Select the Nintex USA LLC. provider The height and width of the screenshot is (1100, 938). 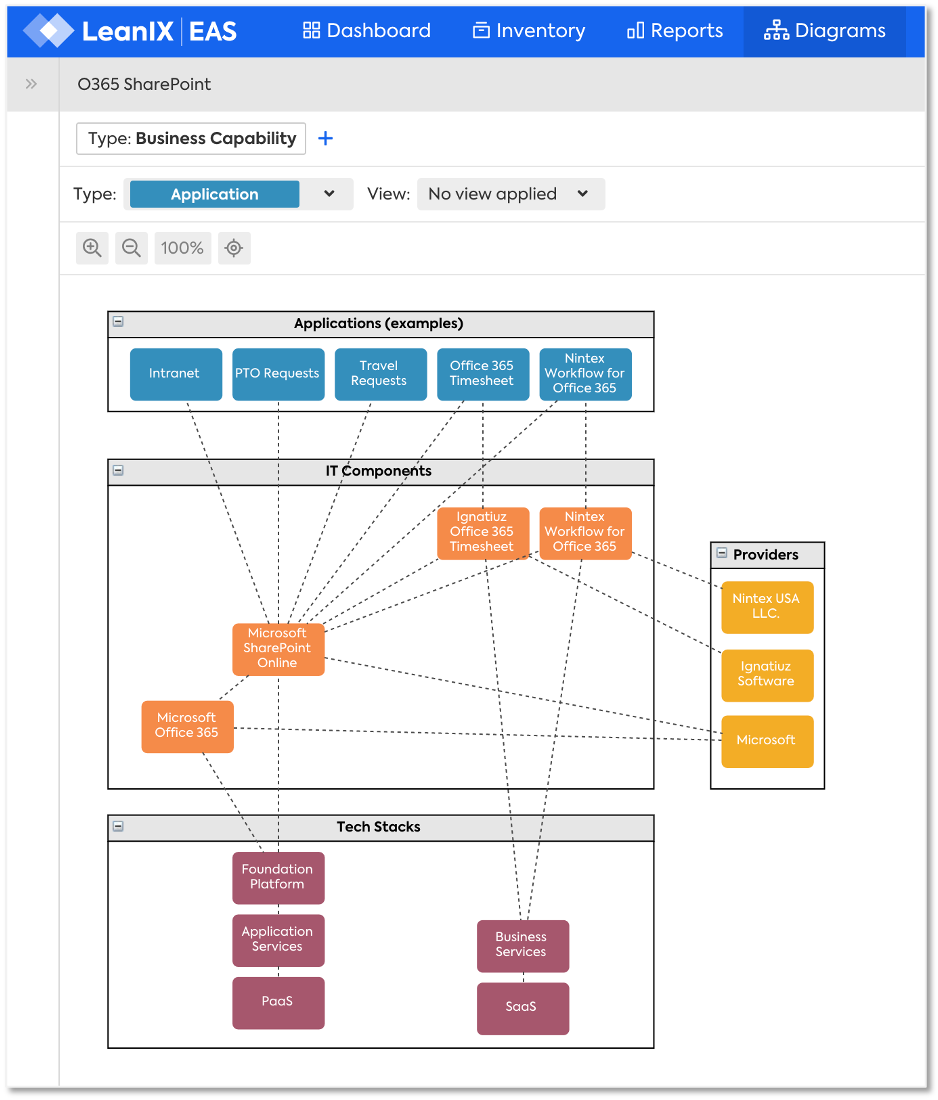(x=768, y=607)
